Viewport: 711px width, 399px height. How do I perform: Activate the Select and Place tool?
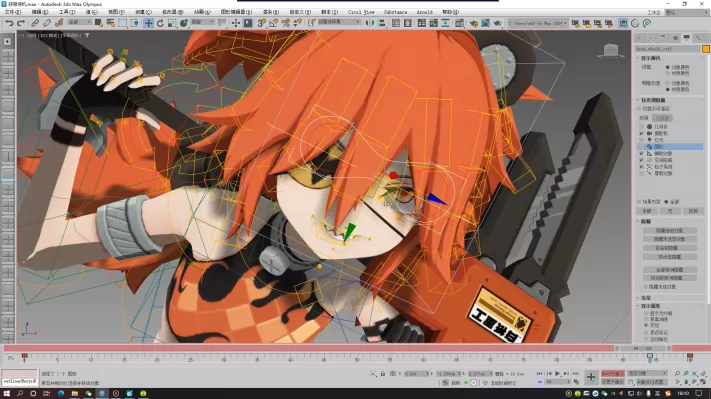point(184,23)
